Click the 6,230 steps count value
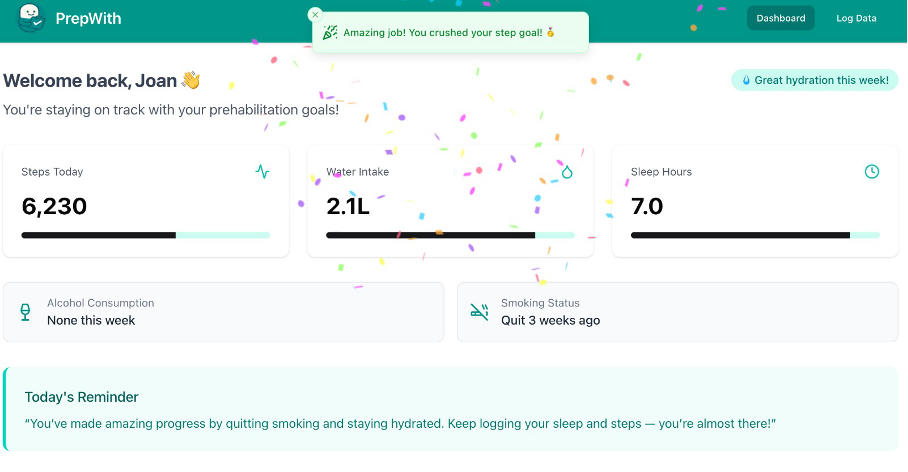908x472 pixels. pos(54,207)
